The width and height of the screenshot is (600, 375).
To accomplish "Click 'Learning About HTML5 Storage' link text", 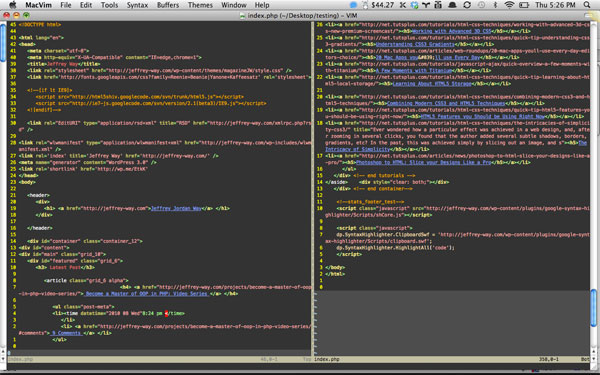I will tap(432, 84).
